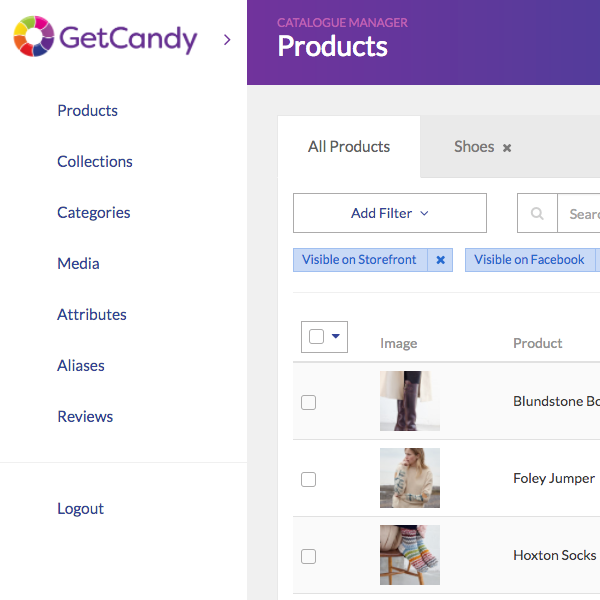Open Collections in the sidebar

(x=95, y=161)
